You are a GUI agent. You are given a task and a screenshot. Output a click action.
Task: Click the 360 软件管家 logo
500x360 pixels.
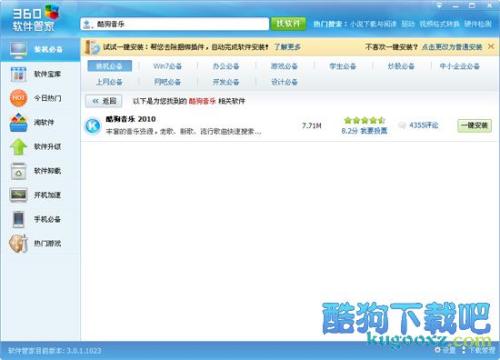[x=35, y=18]
